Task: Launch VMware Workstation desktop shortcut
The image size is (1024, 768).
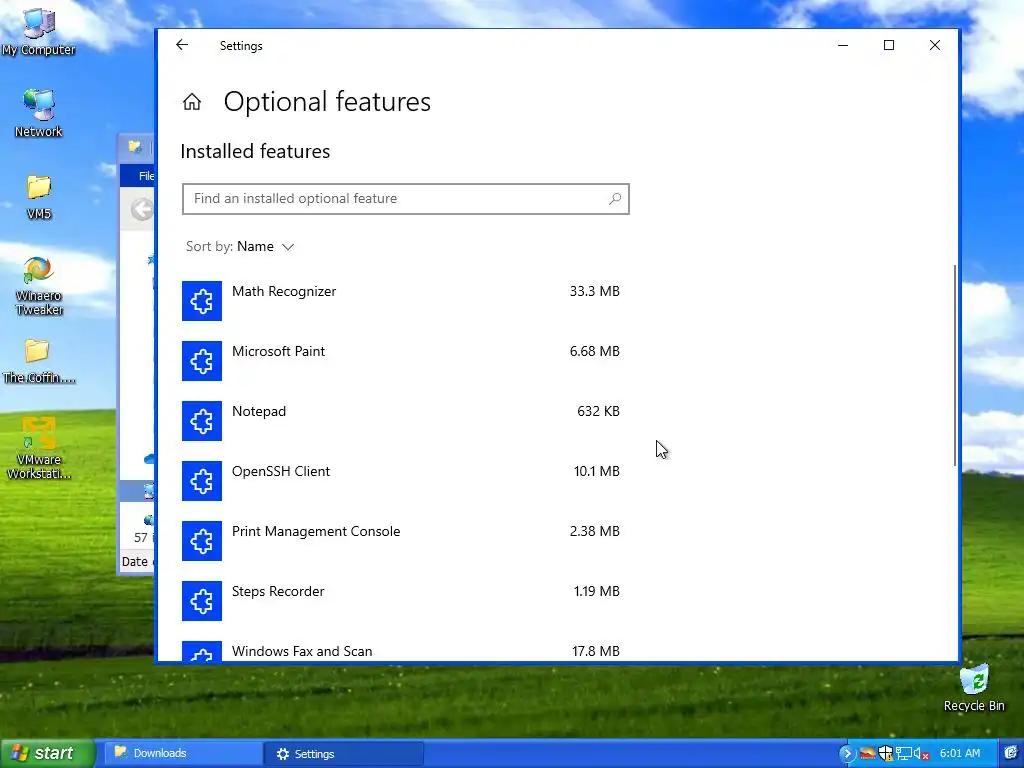Action: point(39,448)
